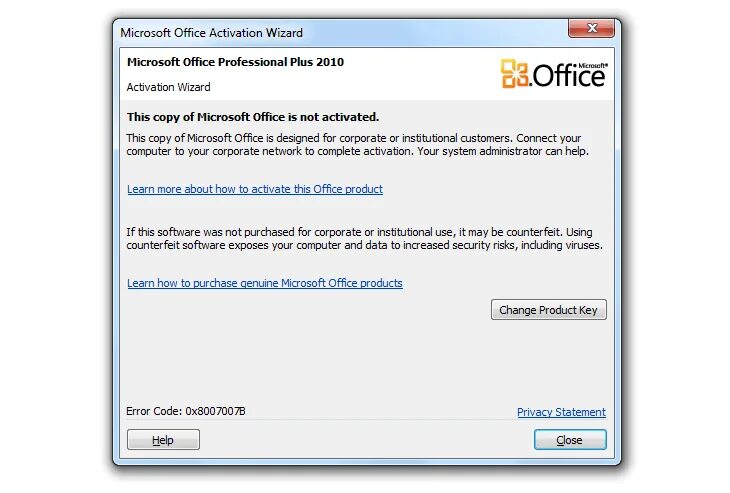Screen dimensions: 730x493
Task: Open Learn how to purchase genuine products link
Action: (x=264, y=283)
